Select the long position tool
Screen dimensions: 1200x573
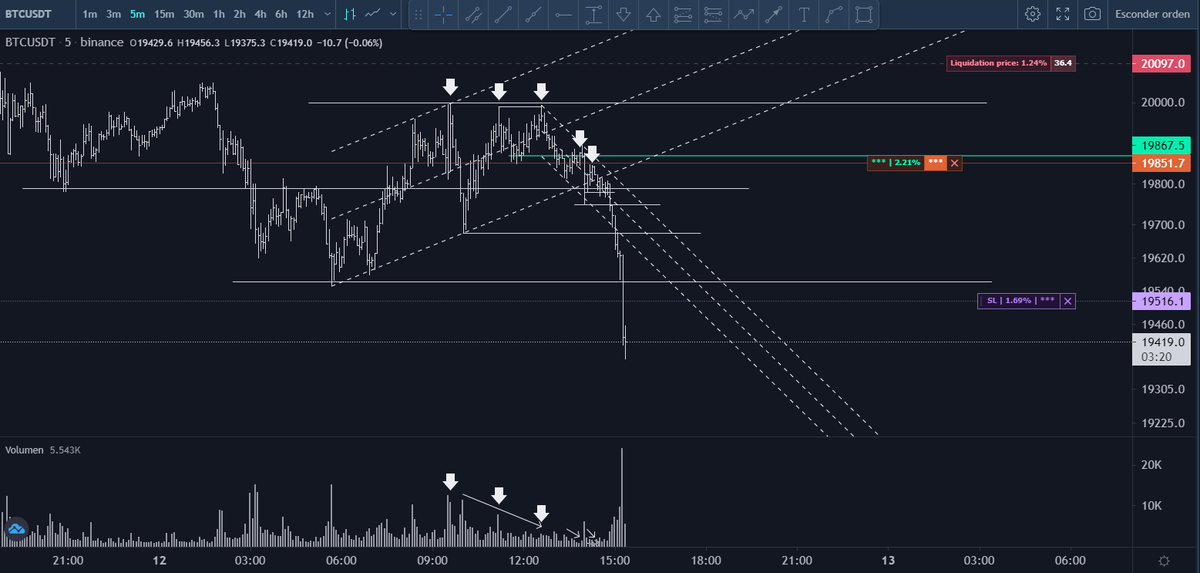click(x=684, y=14)
